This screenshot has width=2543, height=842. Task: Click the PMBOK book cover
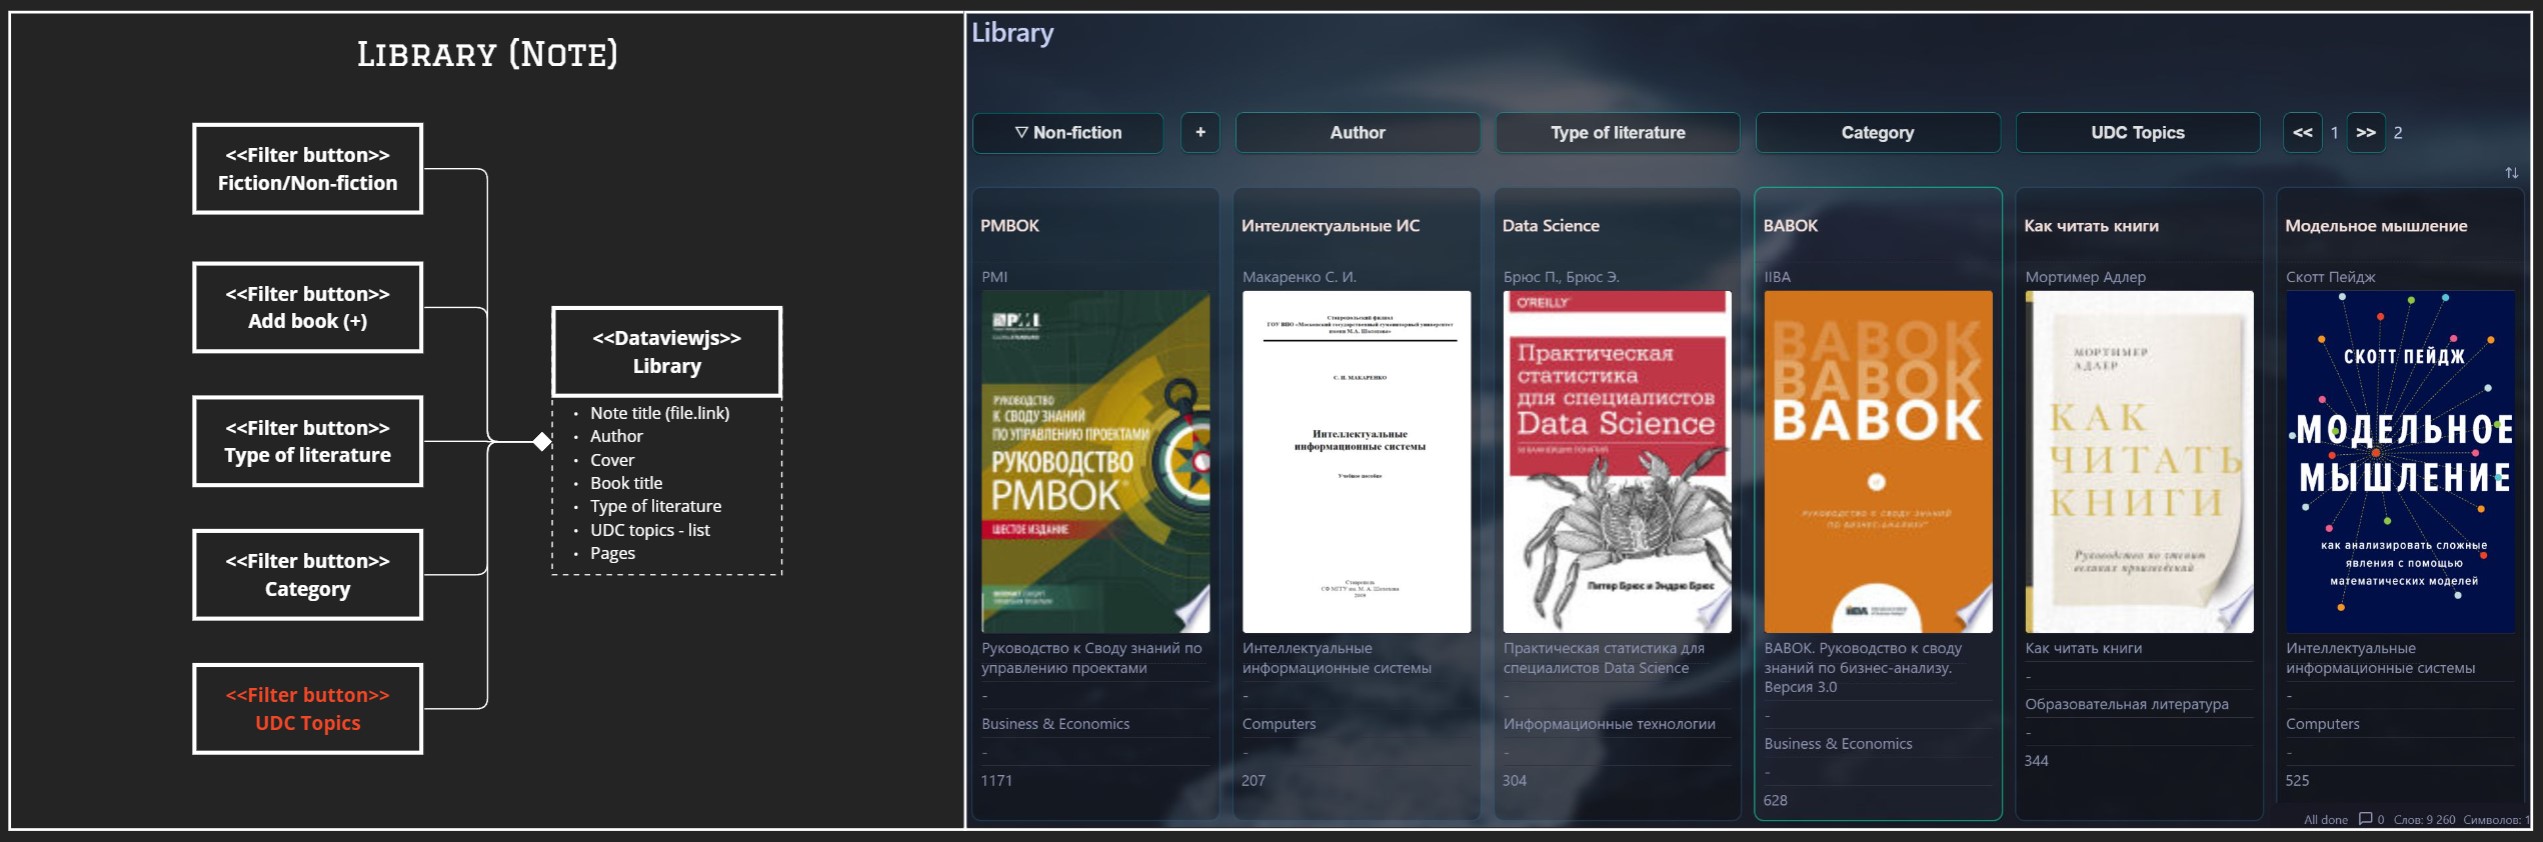(1095, 462)
